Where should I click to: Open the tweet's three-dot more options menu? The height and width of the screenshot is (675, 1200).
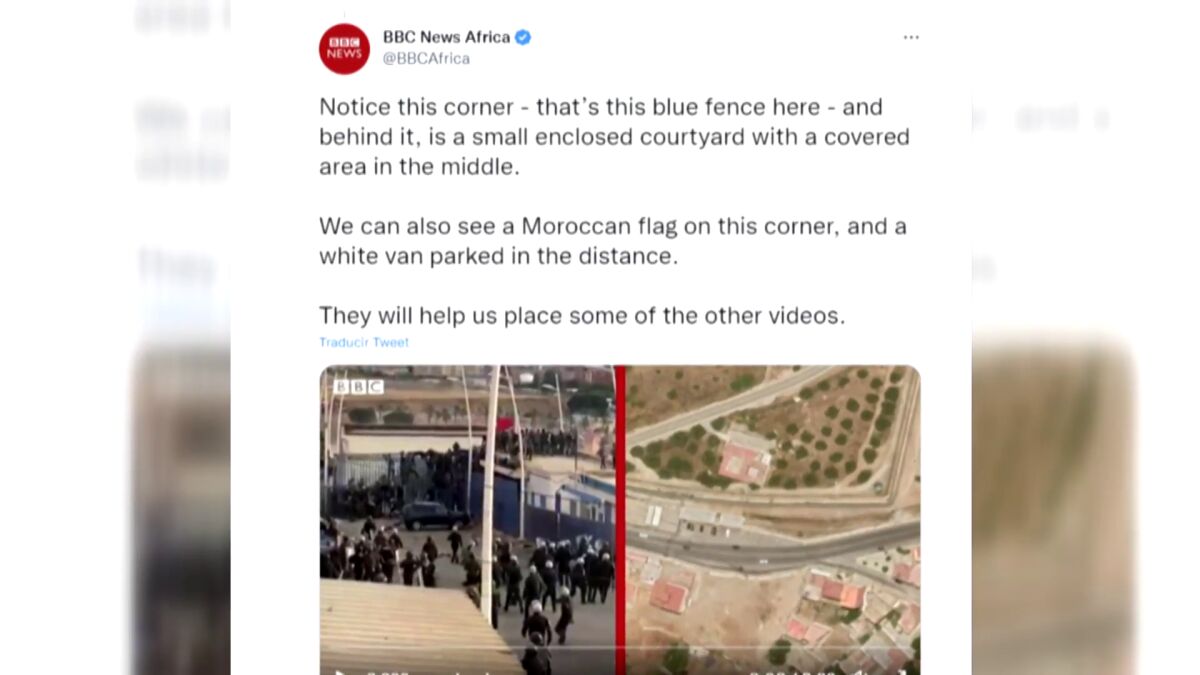pos(911,37)
